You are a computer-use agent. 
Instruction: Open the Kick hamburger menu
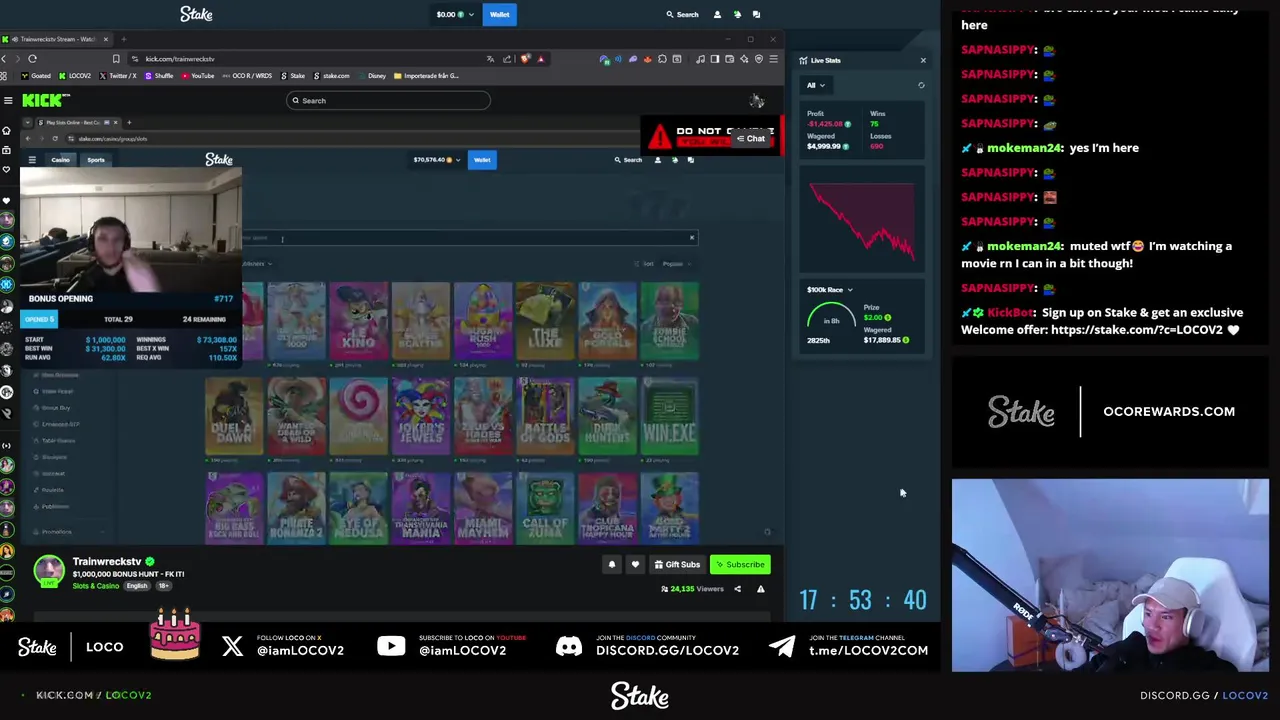[8, 100]
